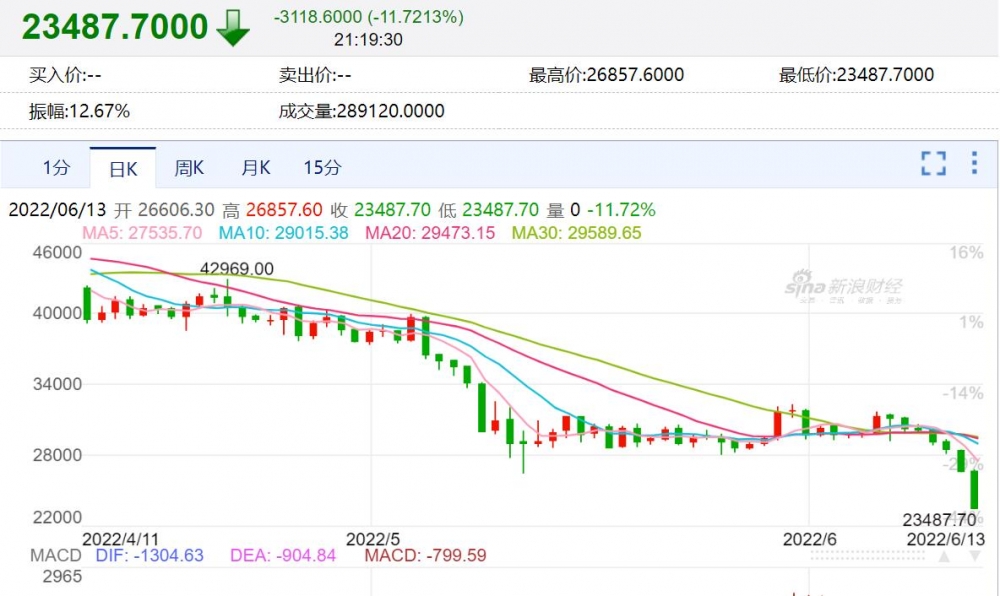Click the timestamp 21:19:30
Image resolution: width=1000 pixels, height=596 pixels.
pyautogui.click(x=368, y=40)
